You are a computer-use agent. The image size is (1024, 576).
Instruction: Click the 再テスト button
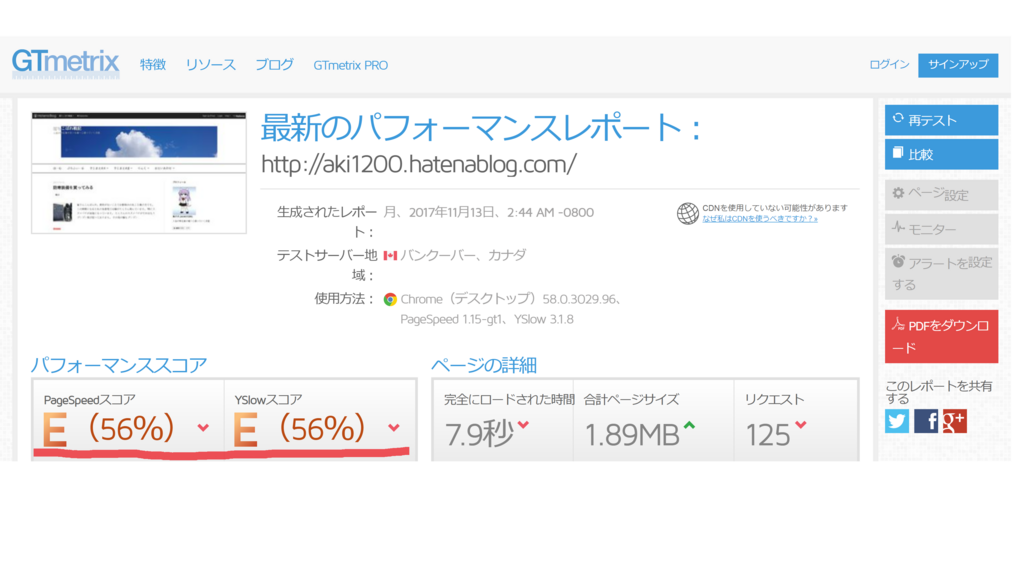(941, 120)
